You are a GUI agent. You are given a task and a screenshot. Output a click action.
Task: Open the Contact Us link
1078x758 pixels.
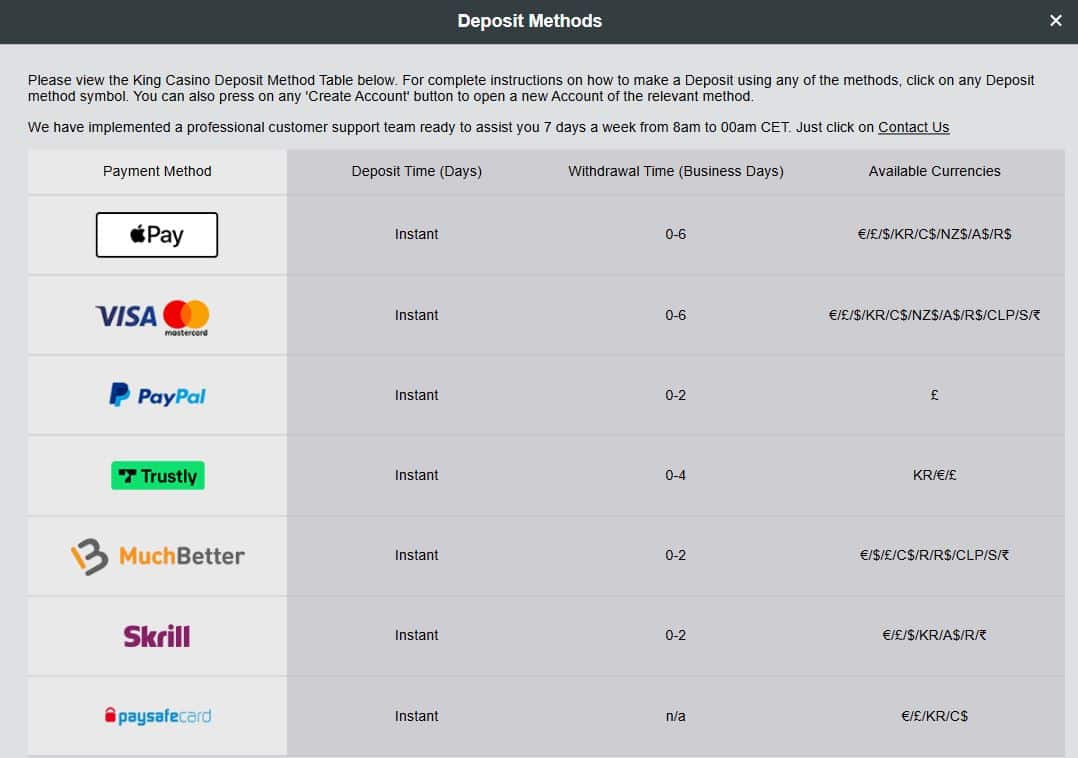tap(913, 127)
